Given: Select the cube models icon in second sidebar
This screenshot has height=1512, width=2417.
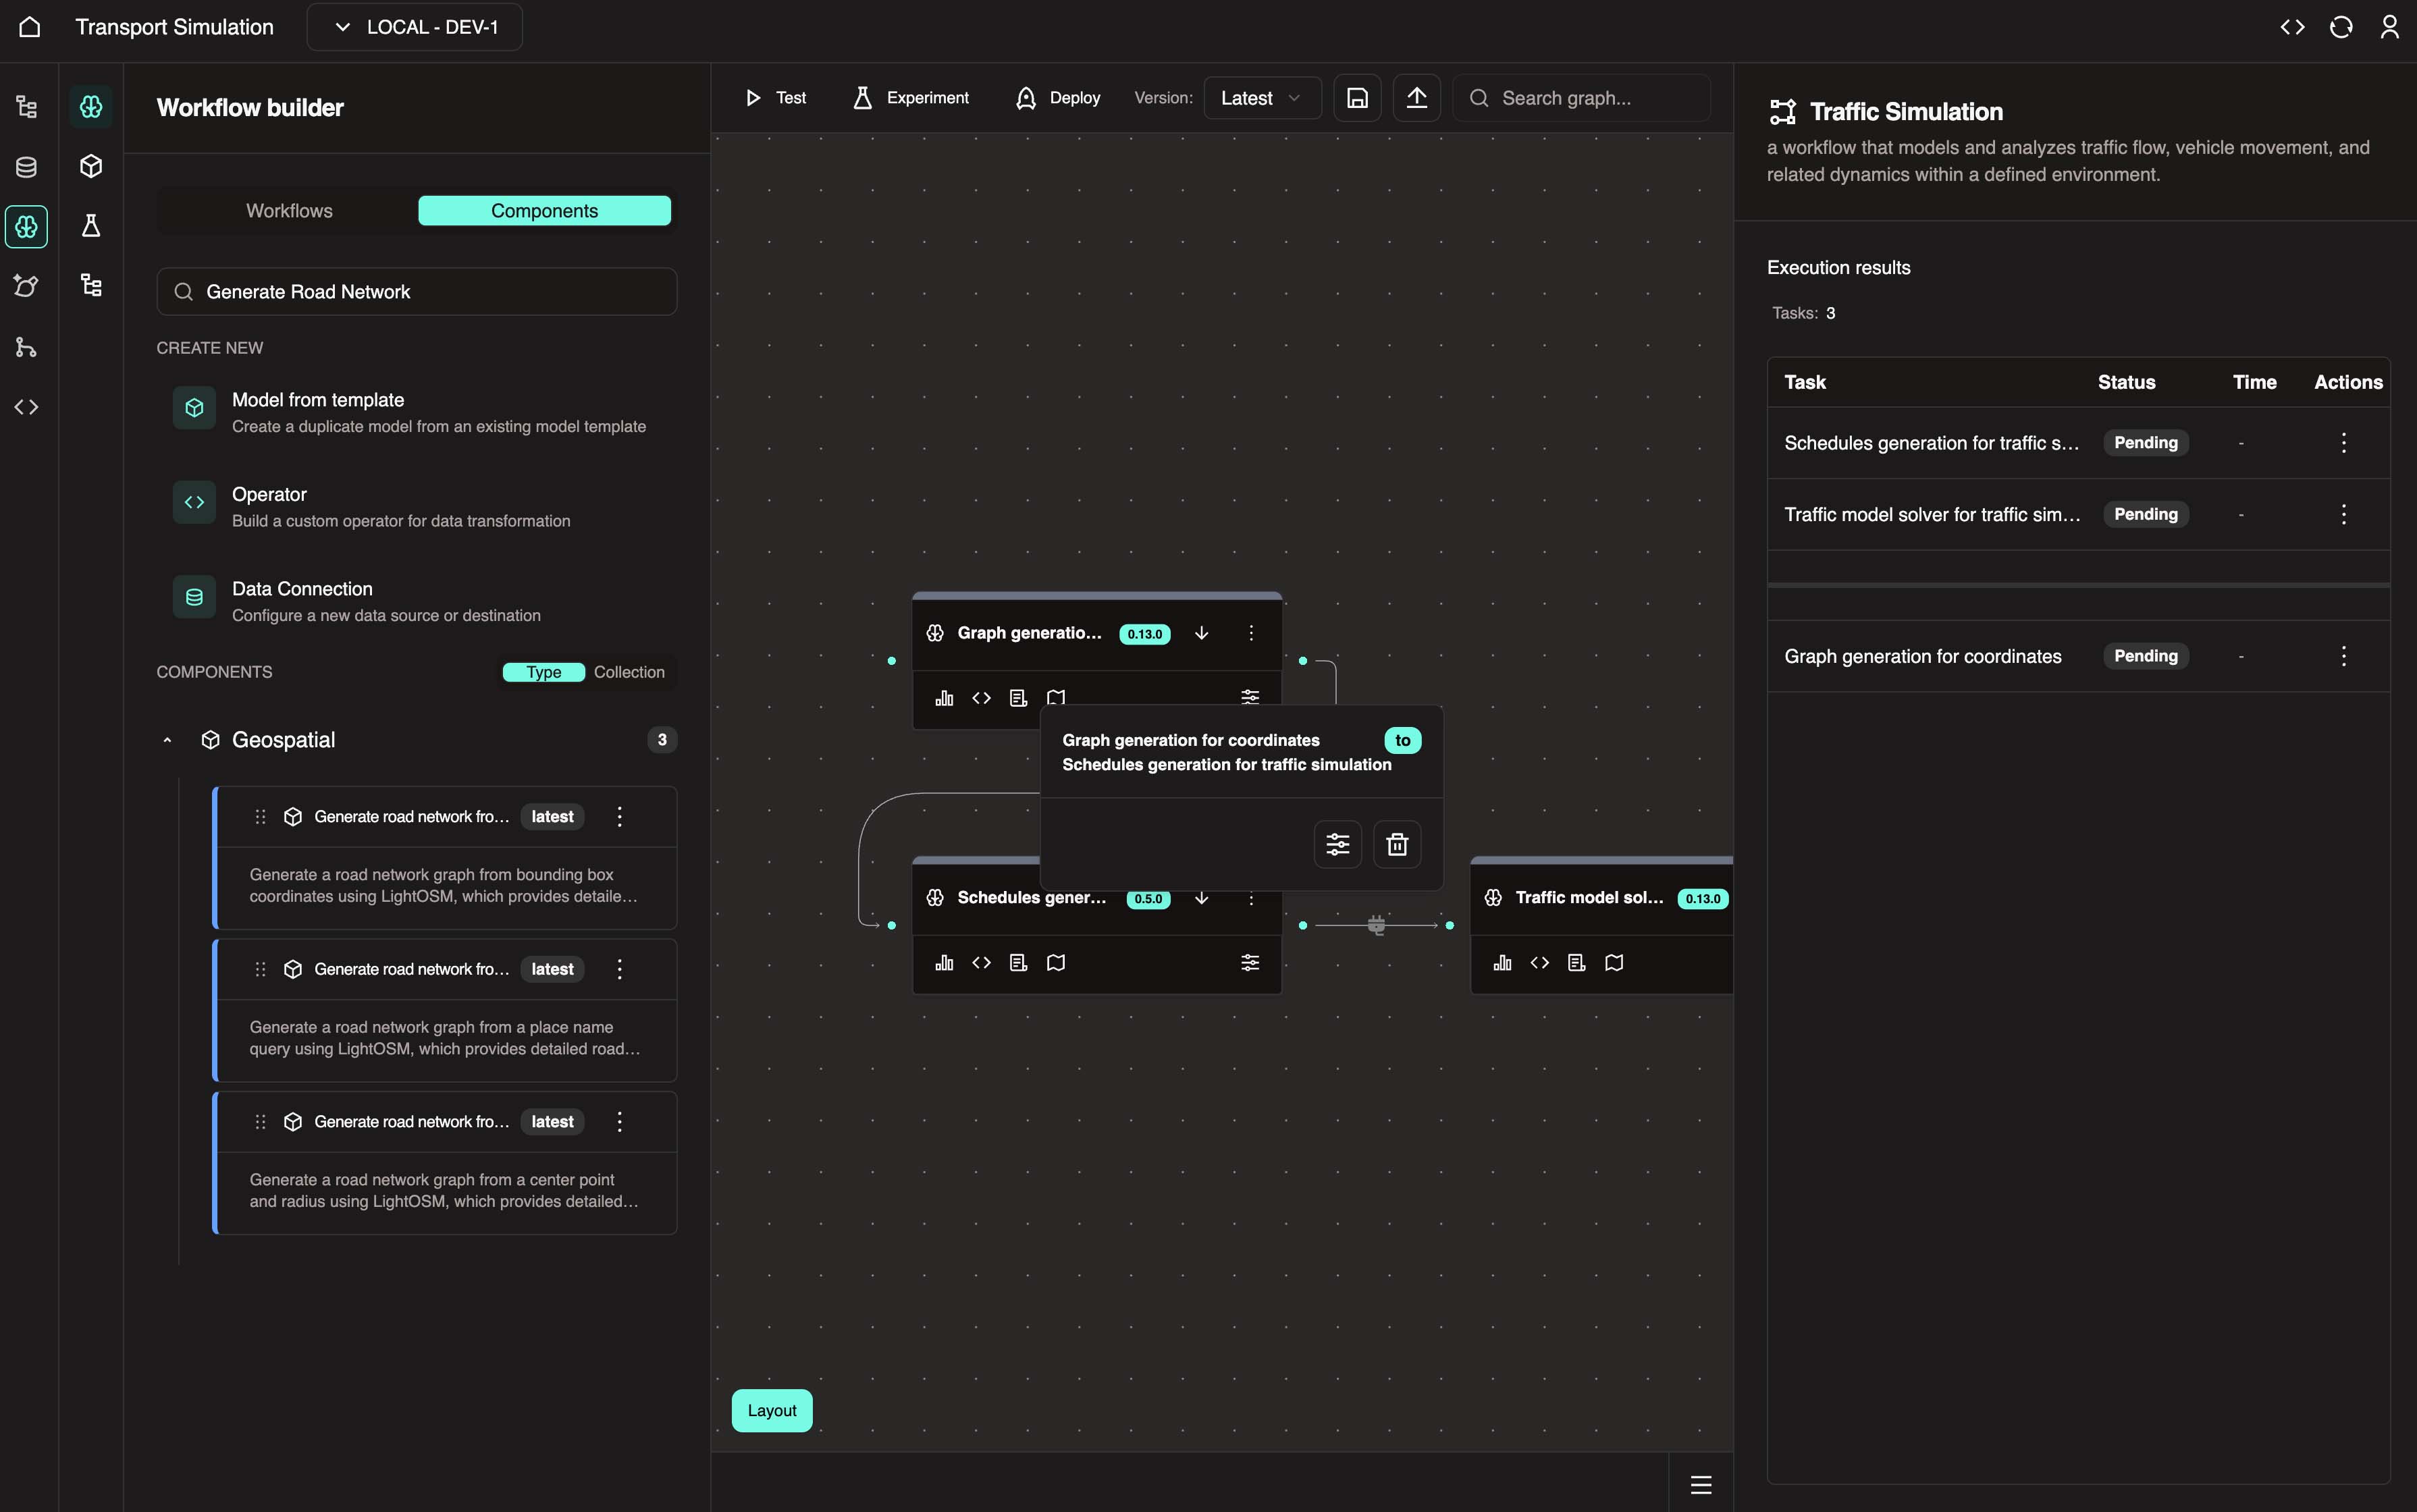Looking at the screenshot, I should [91, 166].
